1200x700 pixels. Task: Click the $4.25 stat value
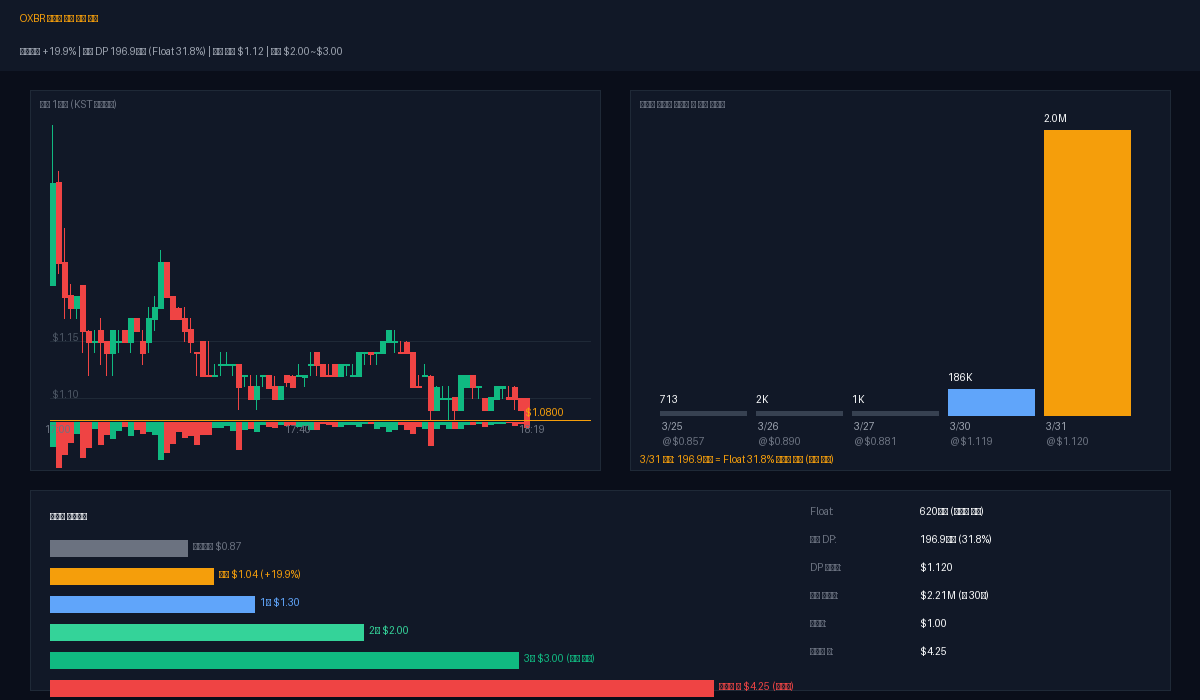pyautogui.click(x=933, y=651)
